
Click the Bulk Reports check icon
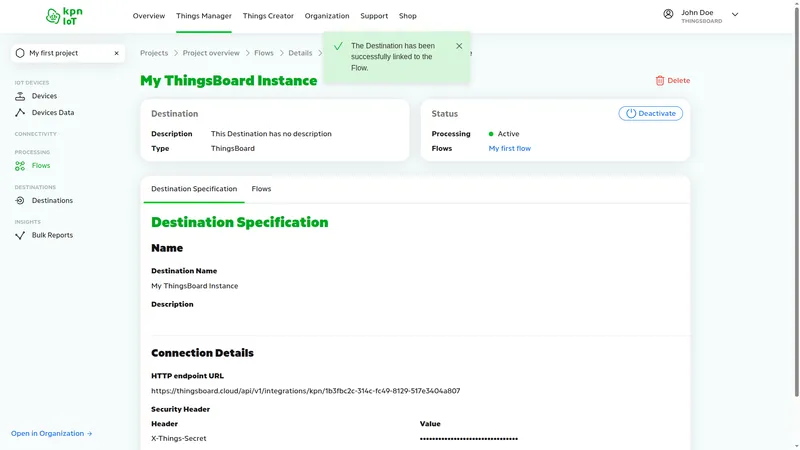point(20,235)
